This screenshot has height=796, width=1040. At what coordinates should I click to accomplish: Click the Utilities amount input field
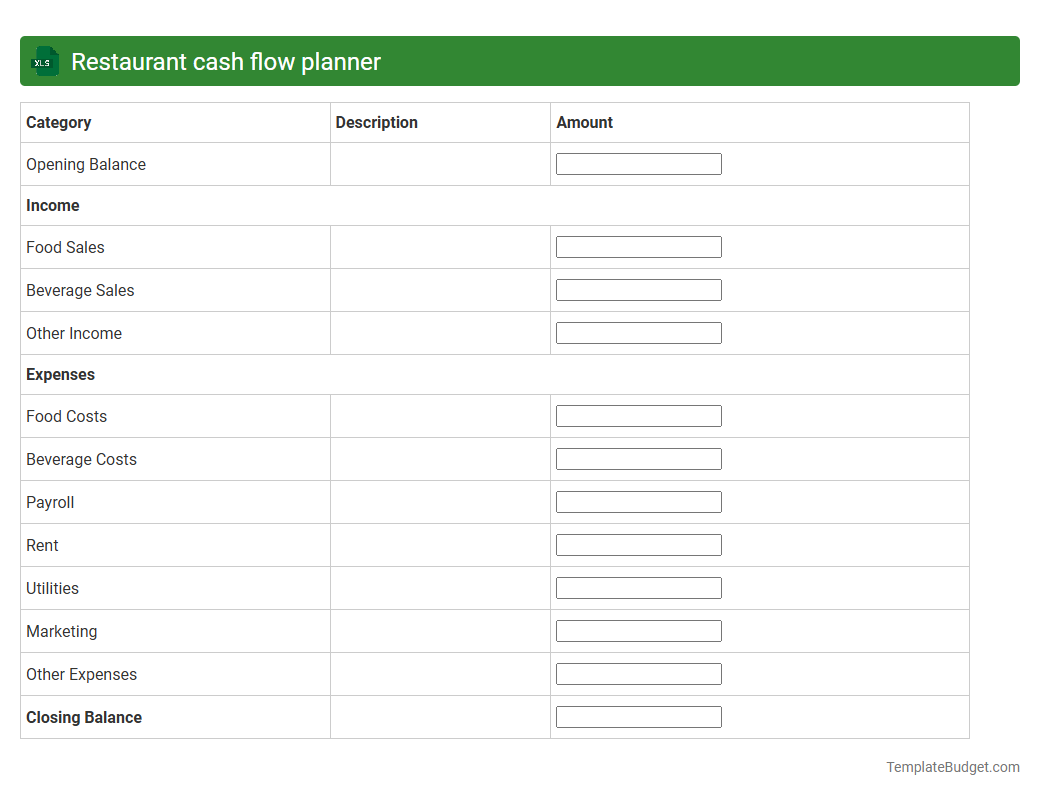tap(638, 587)
